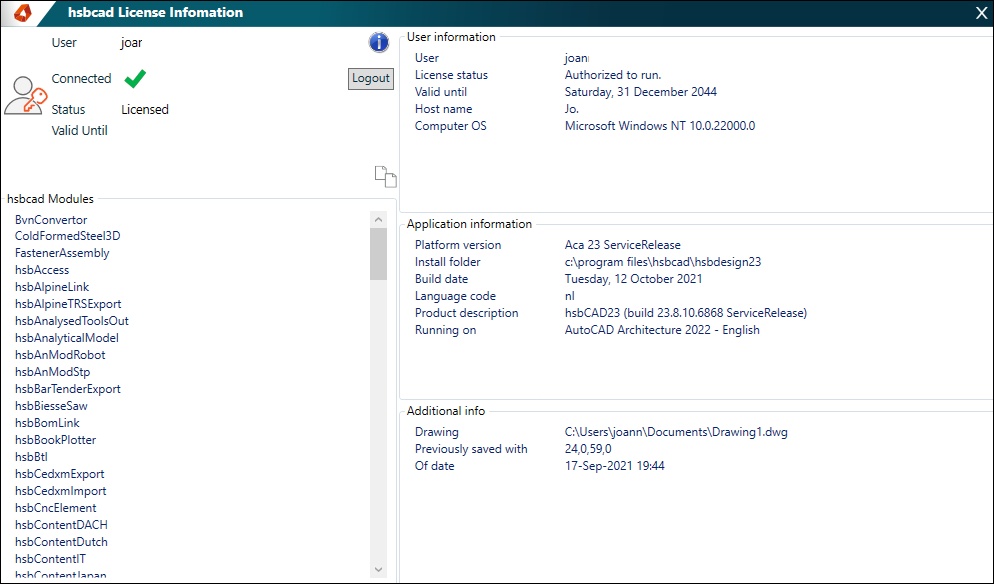Select hsbAlpineLink module

pyautogui.click(x=52, y=287)
